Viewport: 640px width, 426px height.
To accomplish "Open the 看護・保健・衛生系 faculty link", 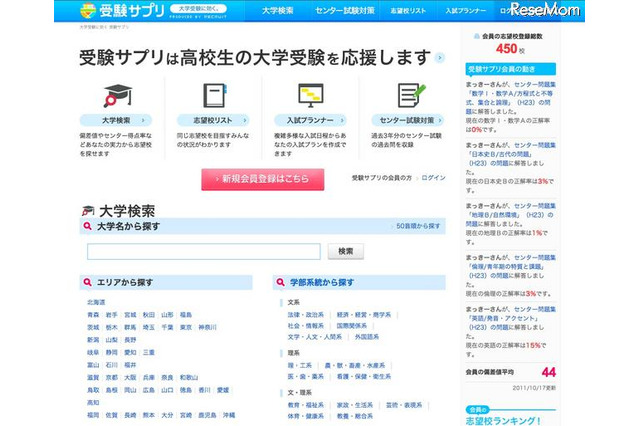I will (364, 376).
